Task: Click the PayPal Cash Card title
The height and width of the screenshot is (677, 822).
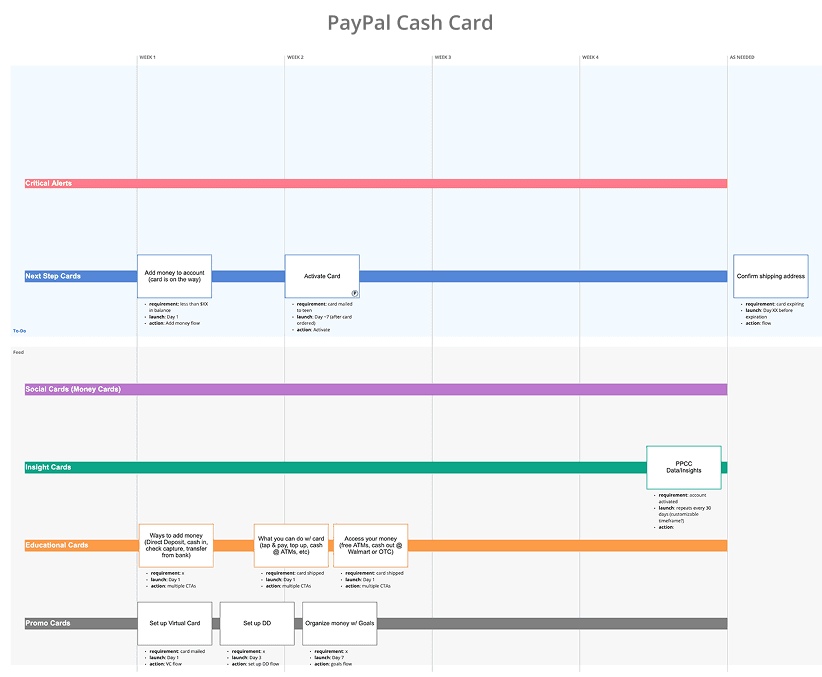Action: [x=410, y=23]
